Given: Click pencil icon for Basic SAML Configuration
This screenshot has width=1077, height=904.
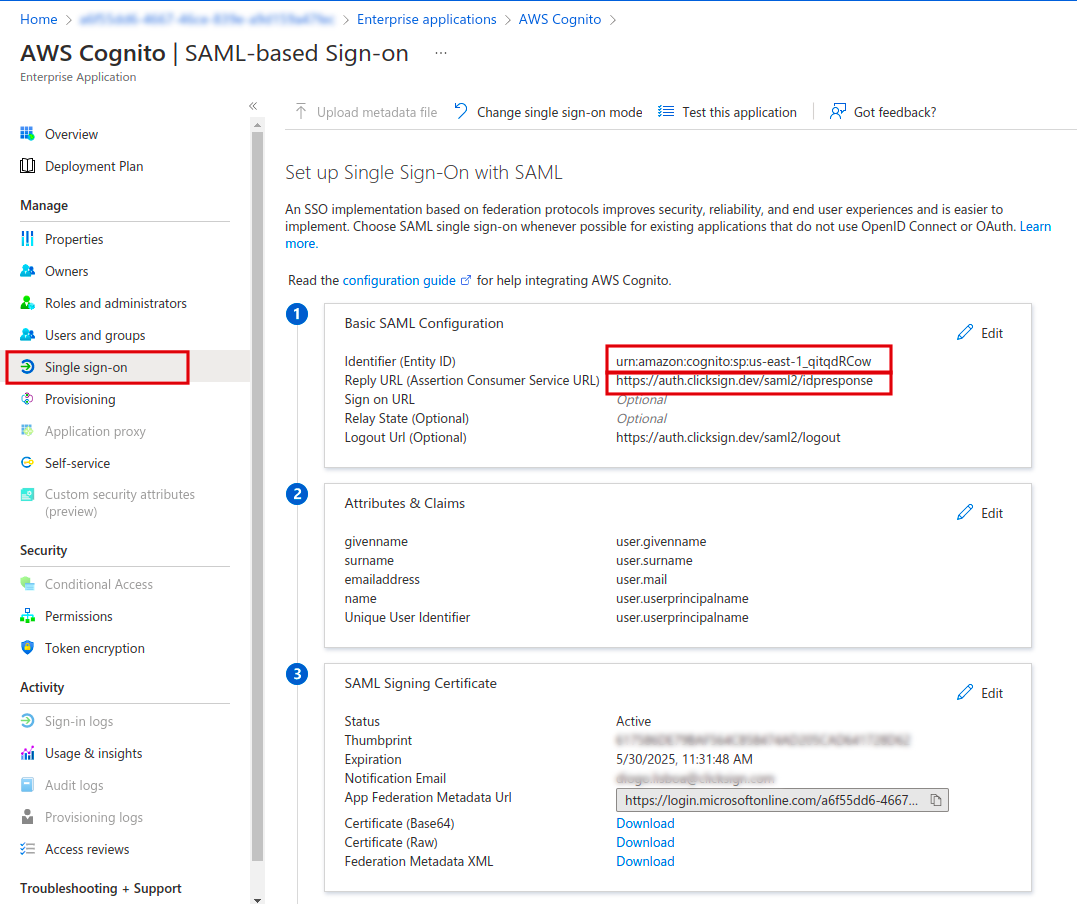Looking at the screenshot, I should tap(965, 332).
